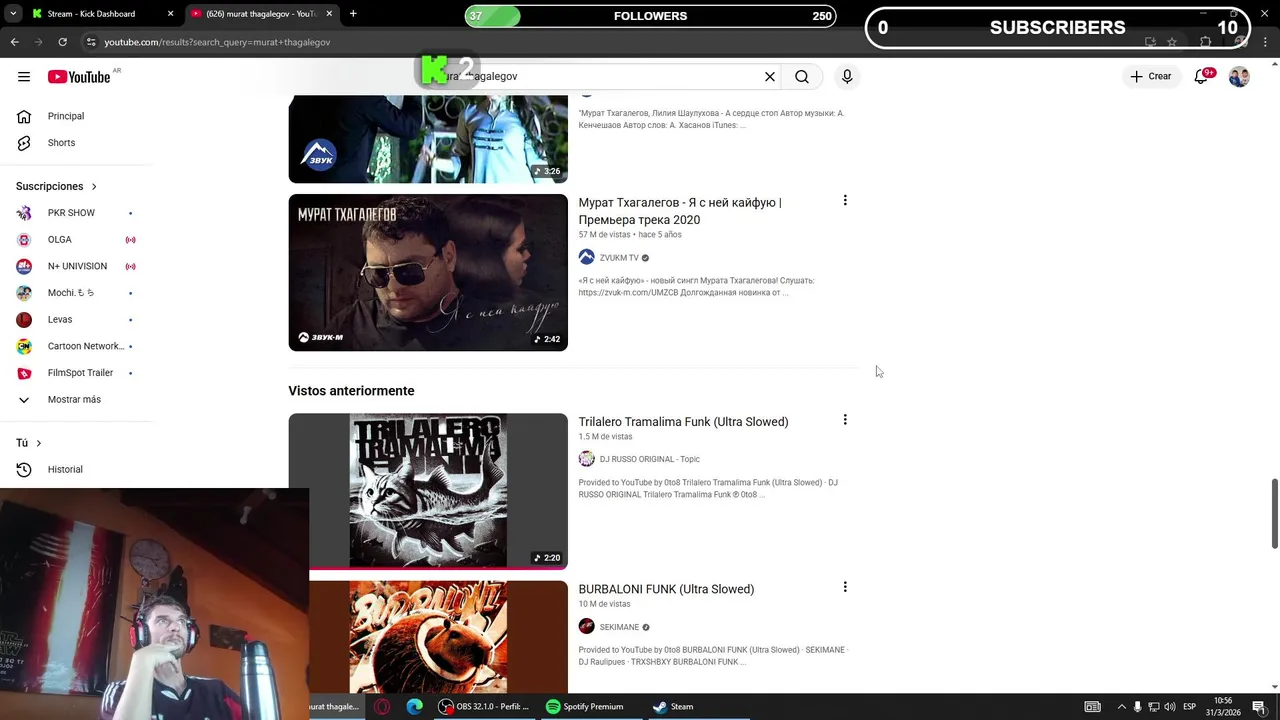Expand Mostrar más subscriptions
Viewport: 1280px width, 720px height.
point(76,399)
